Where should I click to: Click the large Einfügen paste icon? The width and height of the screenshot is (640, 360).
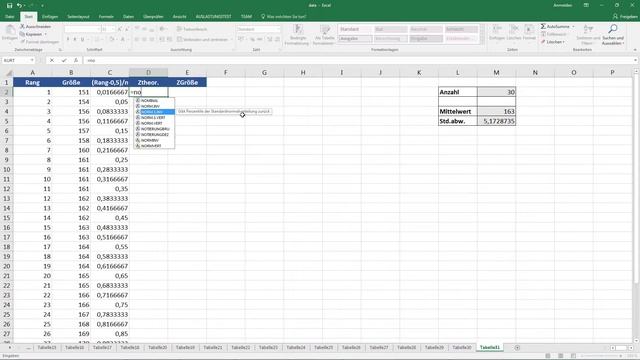pyautogui.click(x=10, y=30)
